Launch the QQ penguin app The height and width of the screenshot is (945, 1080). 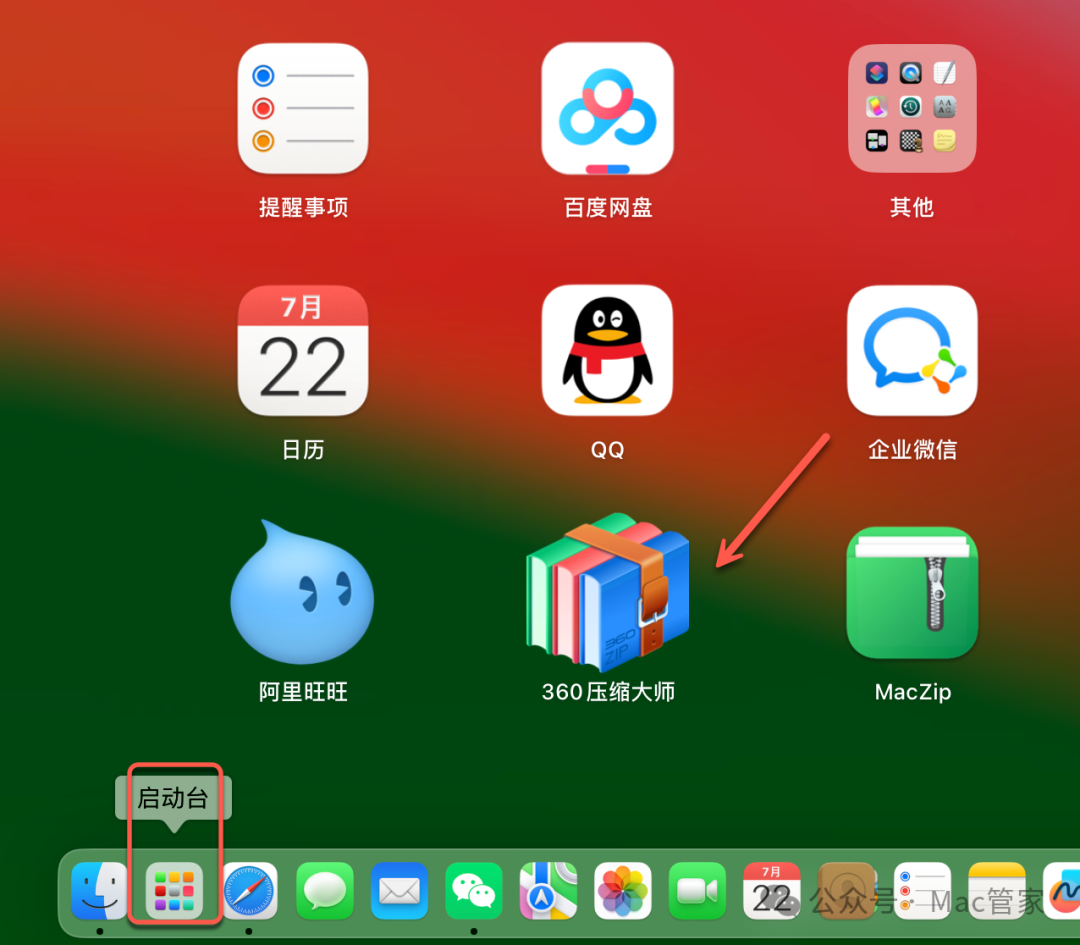pos(608,351)
